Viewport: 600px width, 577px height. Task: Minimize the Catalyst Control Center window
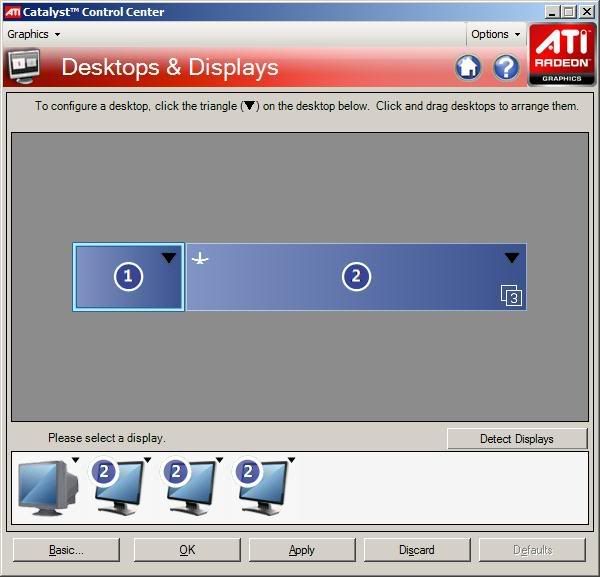coord(552,12)
